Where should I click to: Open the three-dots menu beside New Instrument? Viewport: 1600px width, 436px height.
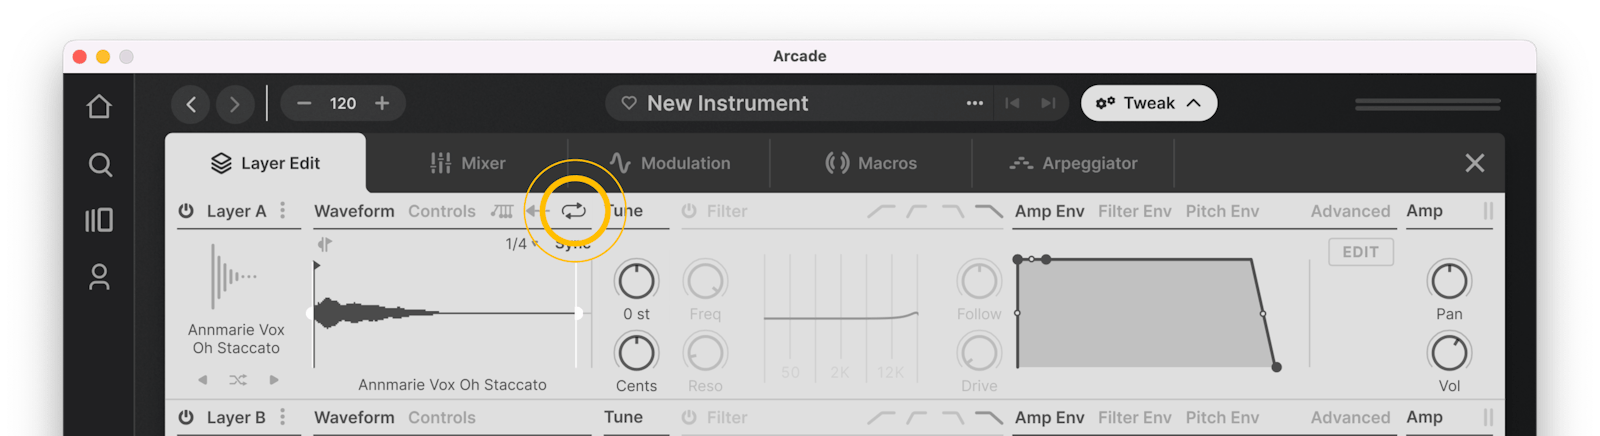(x=974, y=103)
